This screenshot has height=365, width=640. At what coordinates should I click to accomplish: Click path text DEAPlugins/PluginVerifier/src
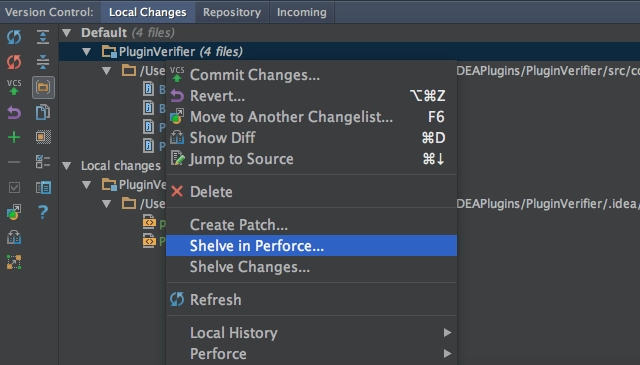tap(543, 71)
